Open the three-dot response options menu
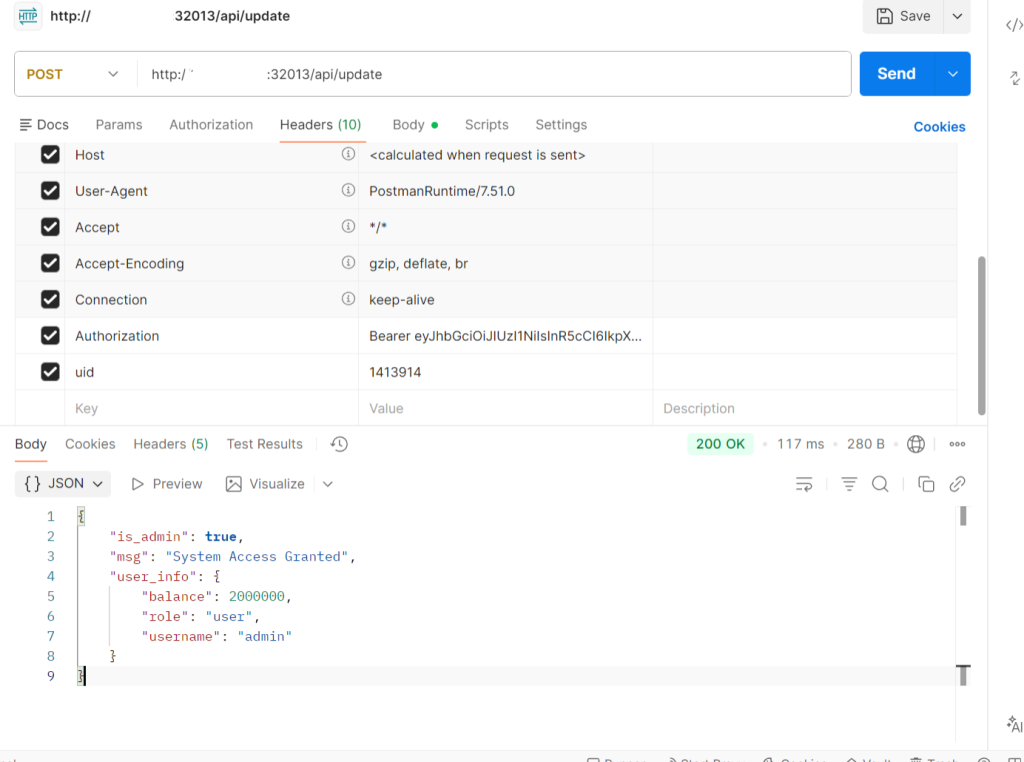Screen dimensions: 1024x762 (957, 444)
